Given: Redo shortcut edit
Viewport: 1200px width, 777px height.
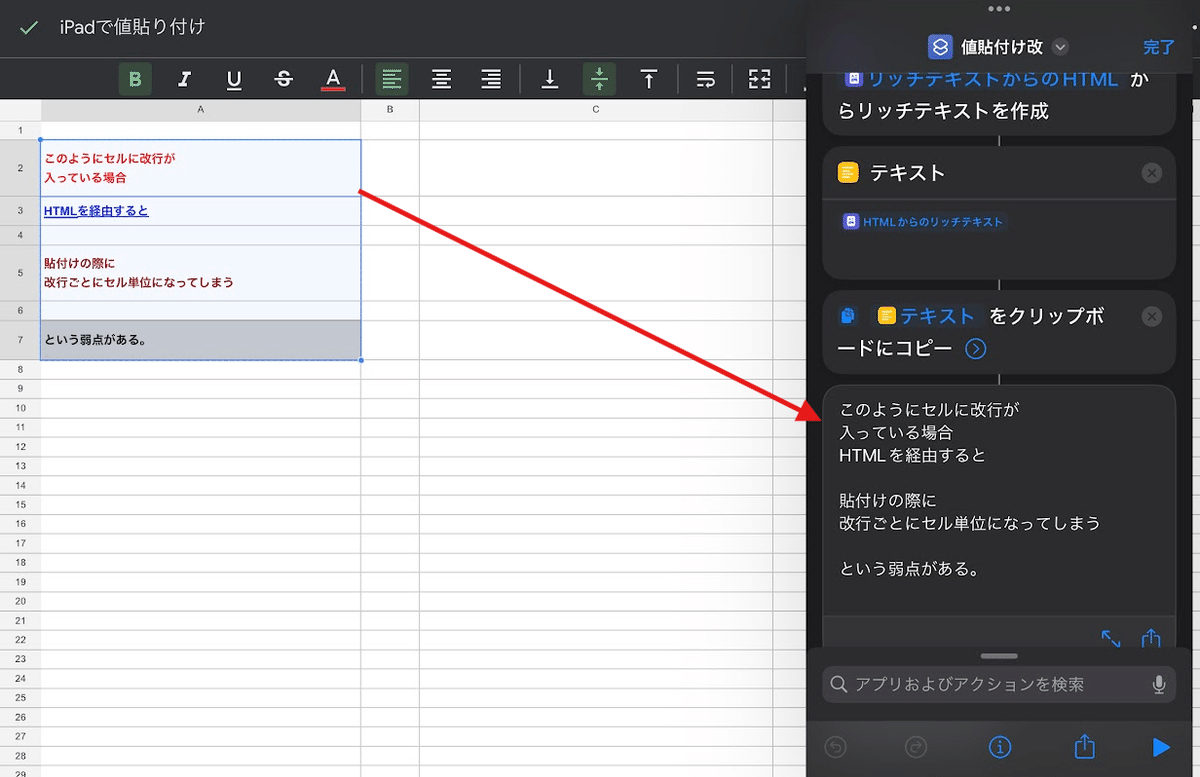Looking at the screenshot, I should pos(916,747).
